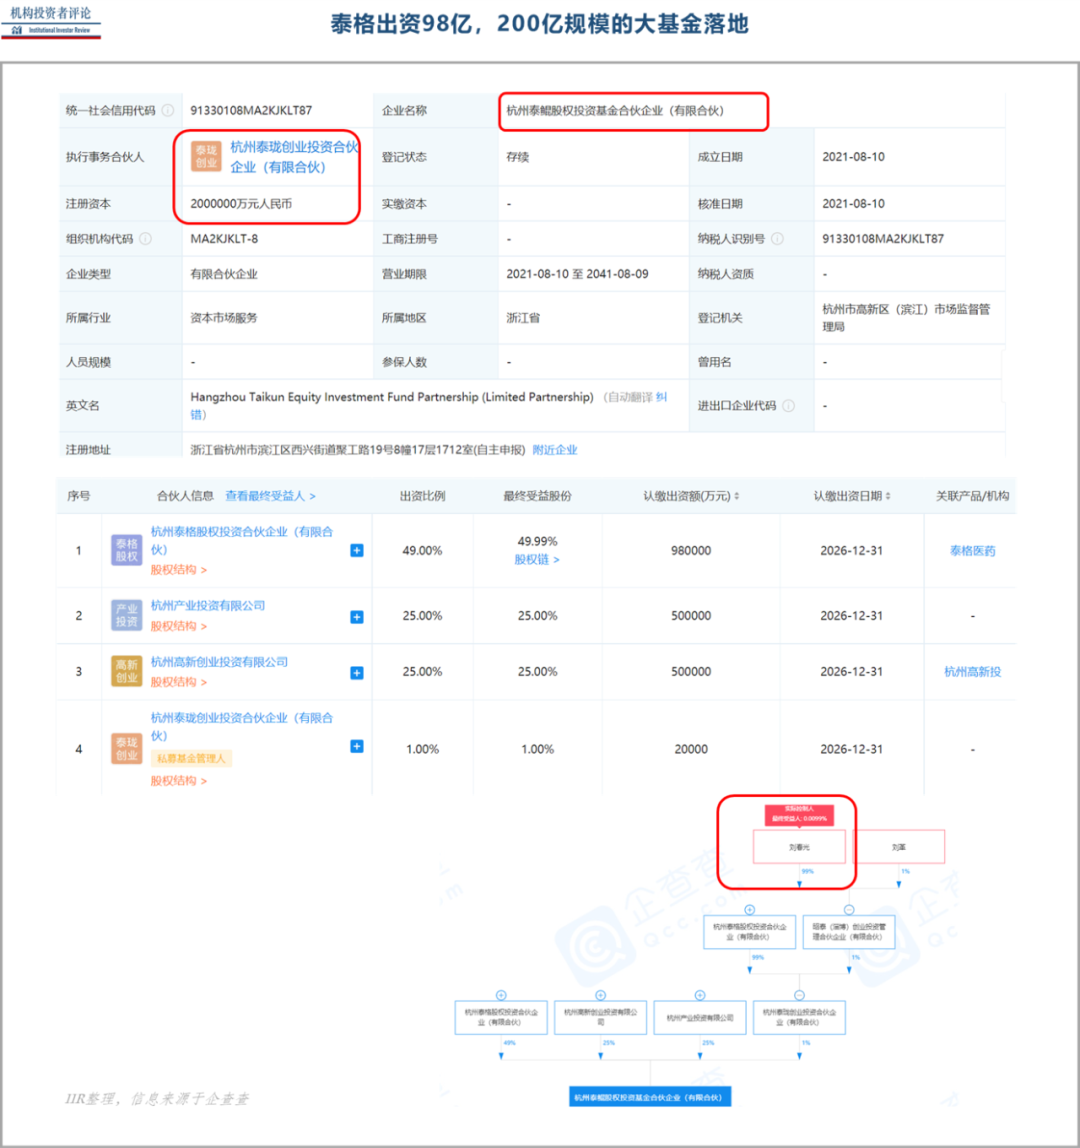Click 最终受益股份 column header
1080x1148 pixels.
coord(537,496)
